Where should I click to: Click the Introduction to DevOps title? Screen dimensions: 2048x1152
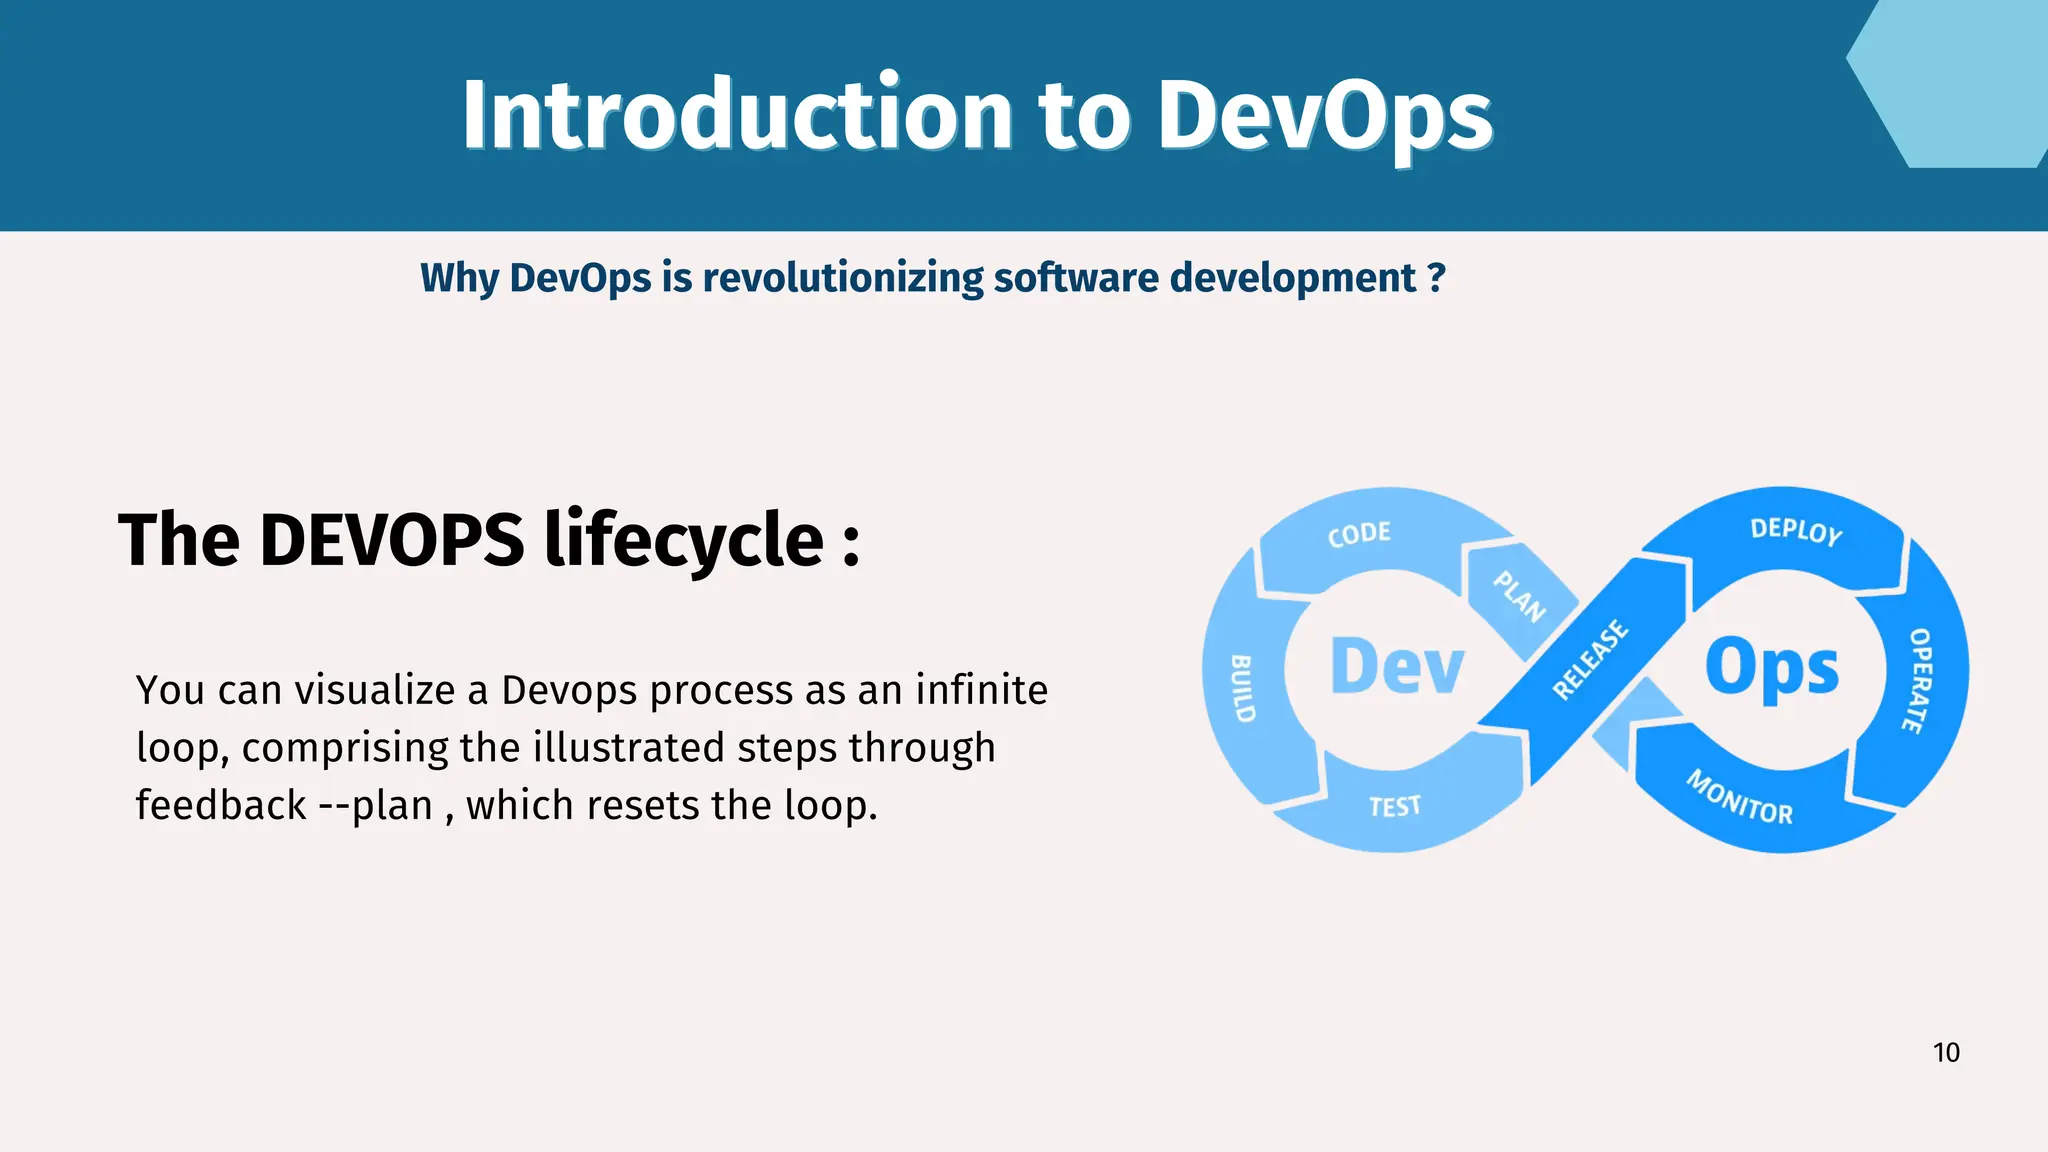976,115
